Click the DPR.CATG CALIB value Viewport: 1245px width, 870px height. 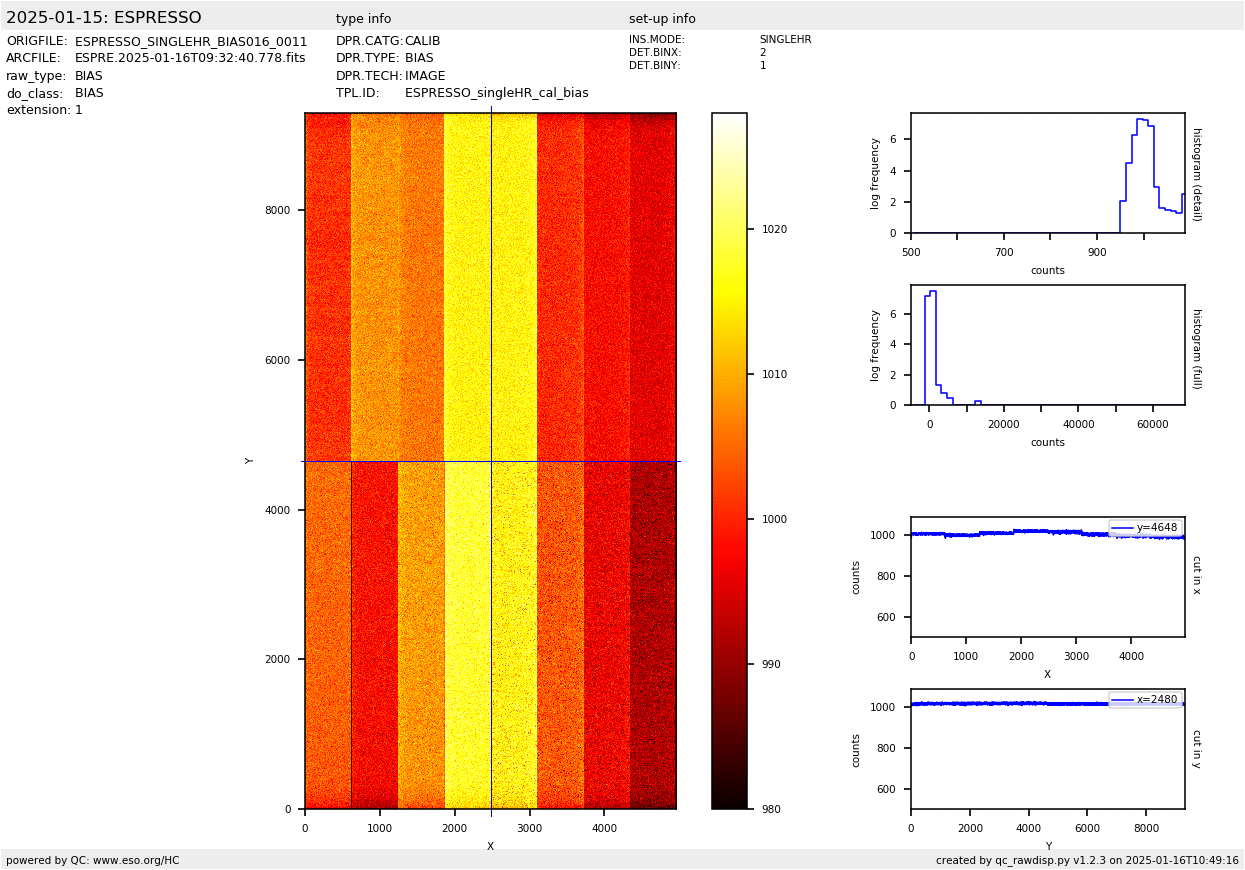[x=422, y=42]
